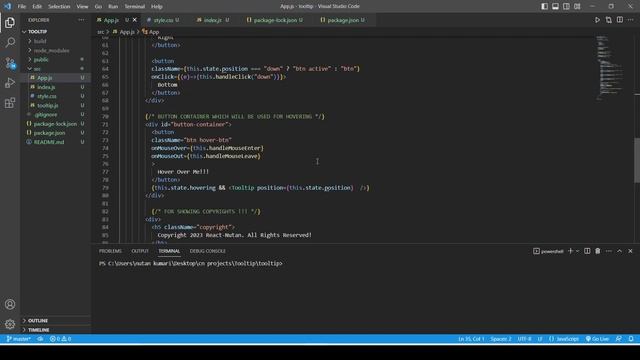Click the Explorer more actions ellipsis
Screen dimensions: 640x360
(81, 20)
